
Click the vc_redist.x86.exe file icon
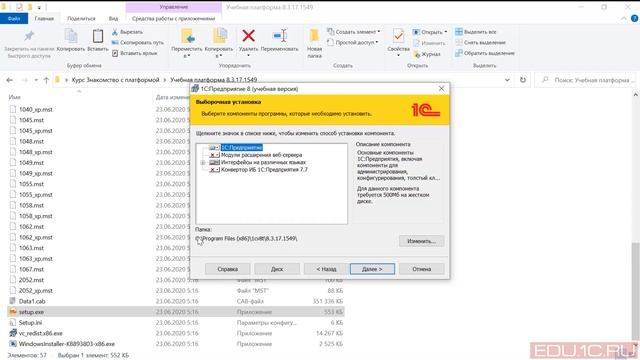tap(13, 333)
